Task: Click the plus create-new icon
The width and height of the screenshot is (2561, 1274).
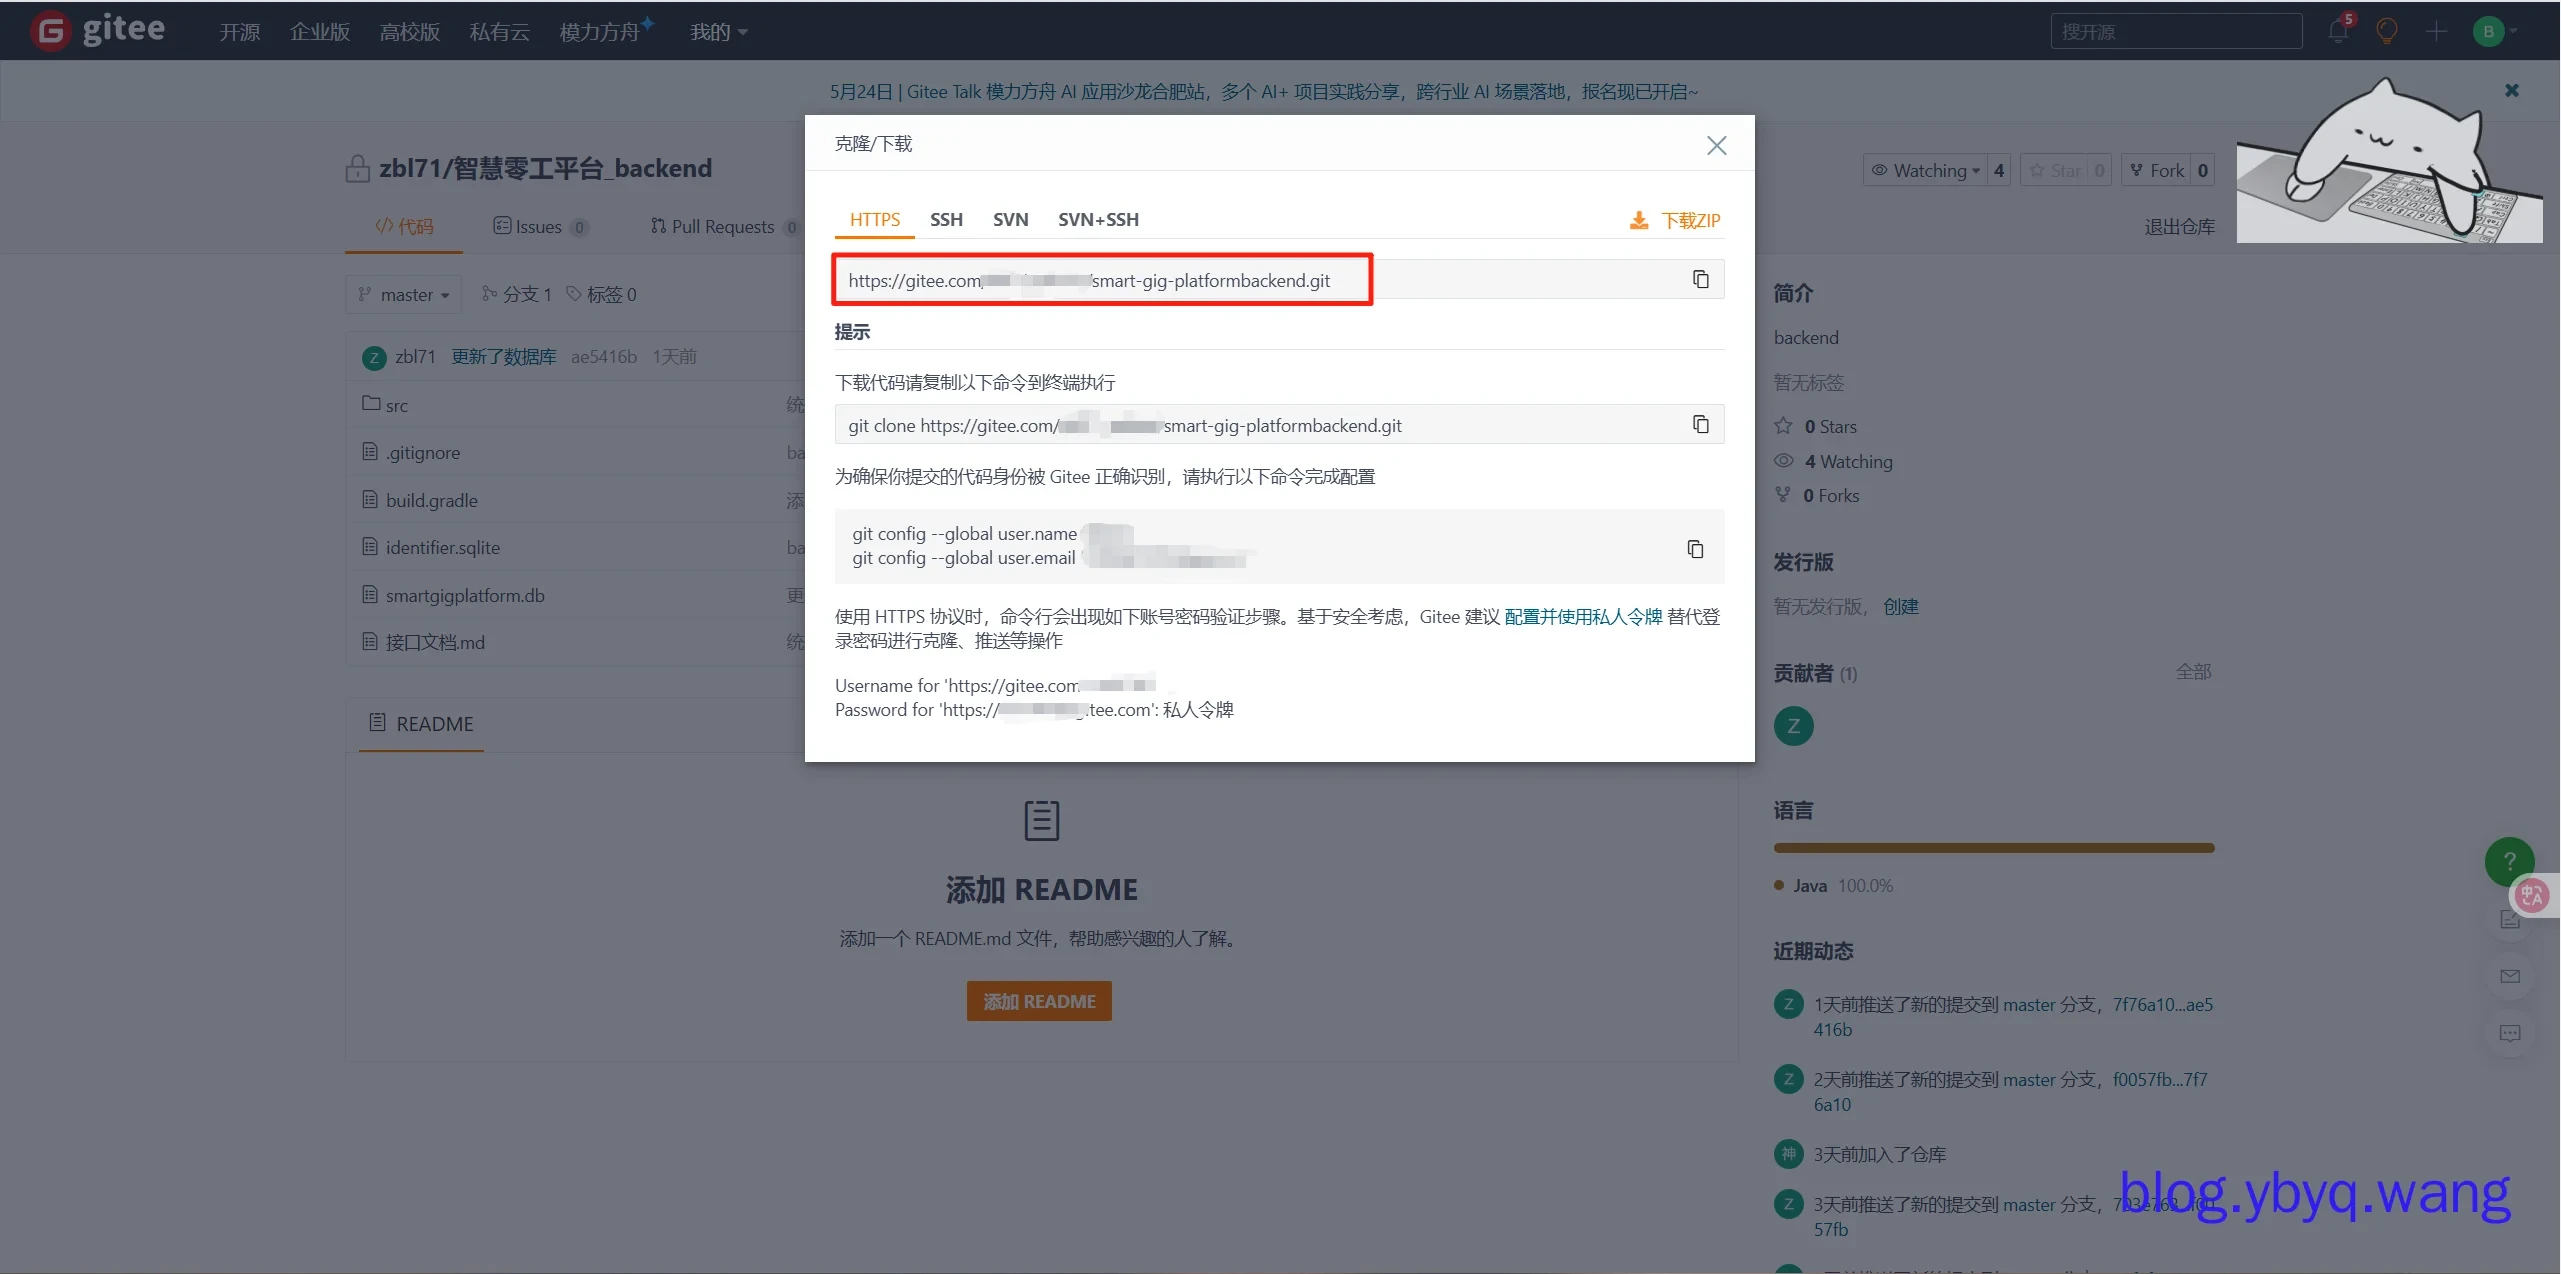Action: click(x=2436, y=31)
